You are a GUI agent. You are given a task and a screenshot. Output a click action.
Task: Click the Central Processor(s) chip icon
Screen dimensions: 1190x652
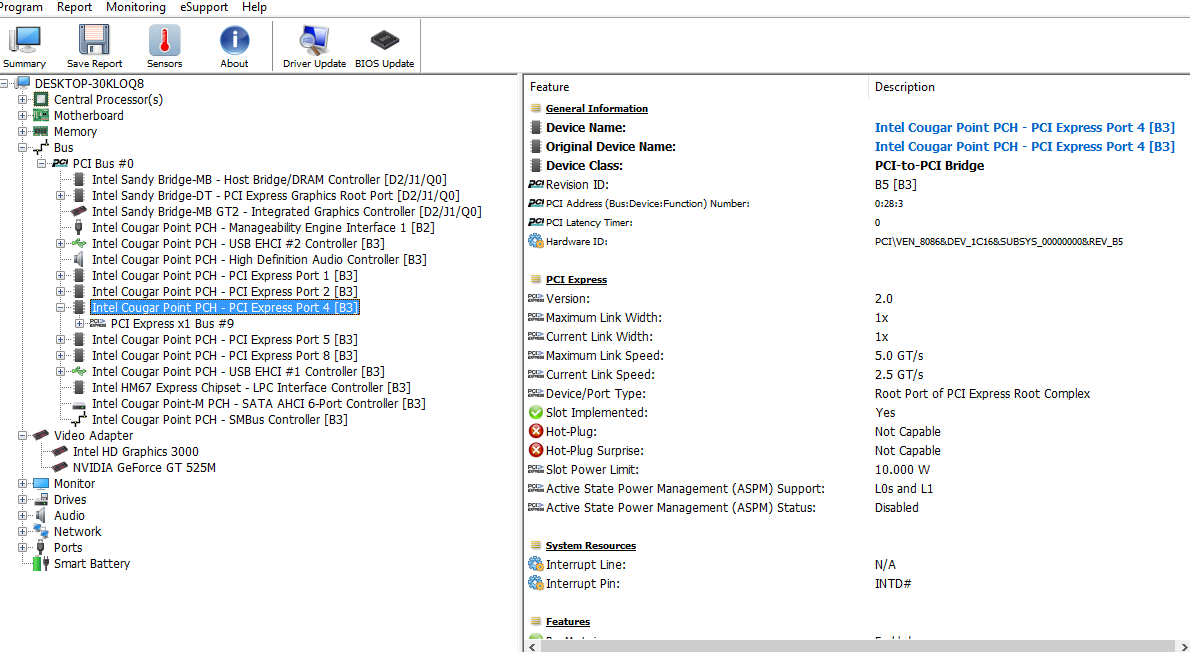pos(41,99)
